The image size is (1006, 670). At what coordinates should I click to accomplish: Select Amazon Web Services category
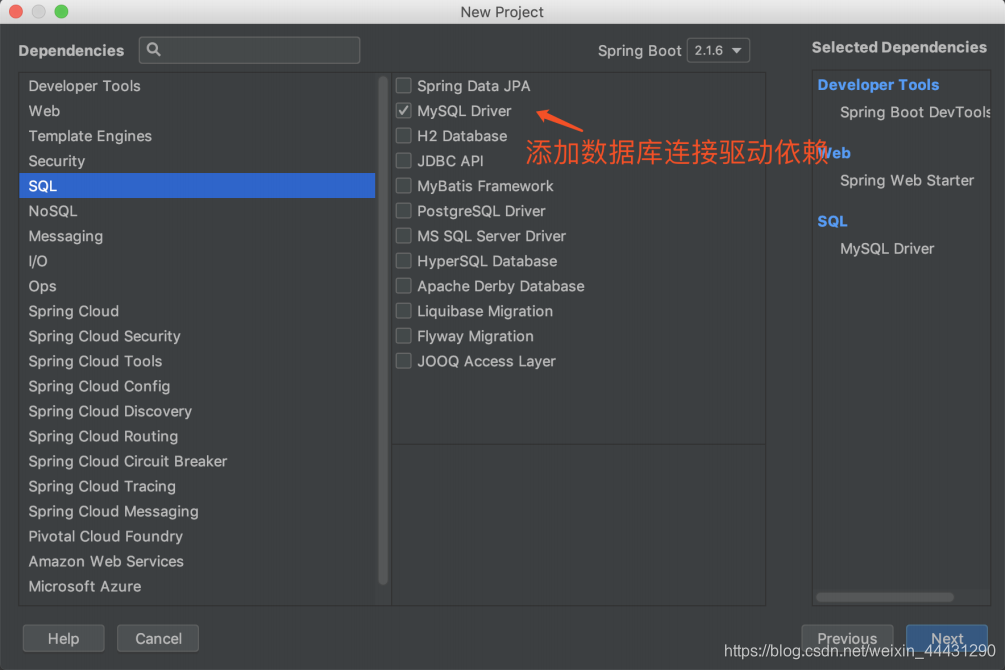(106, 561)
